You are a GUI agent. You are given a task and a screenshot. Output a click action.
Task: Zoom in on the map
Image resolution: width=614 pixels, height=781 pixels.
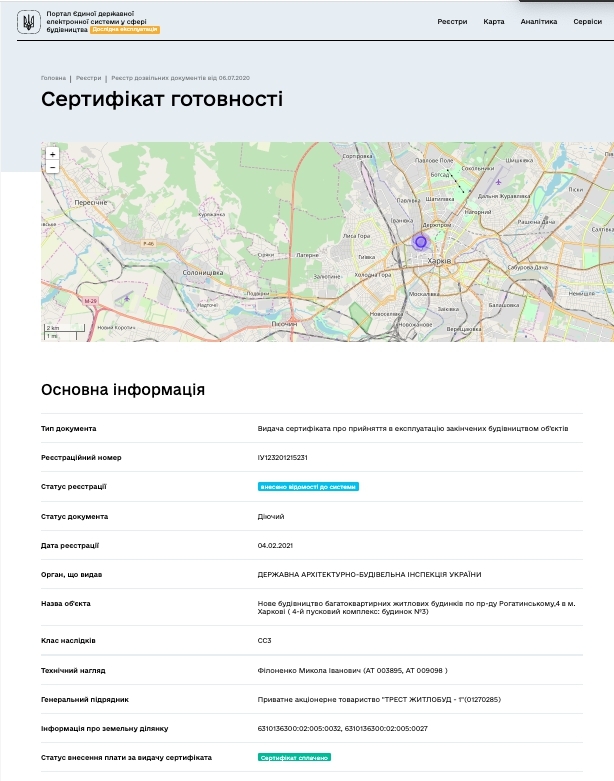click(x=52, y=154)
